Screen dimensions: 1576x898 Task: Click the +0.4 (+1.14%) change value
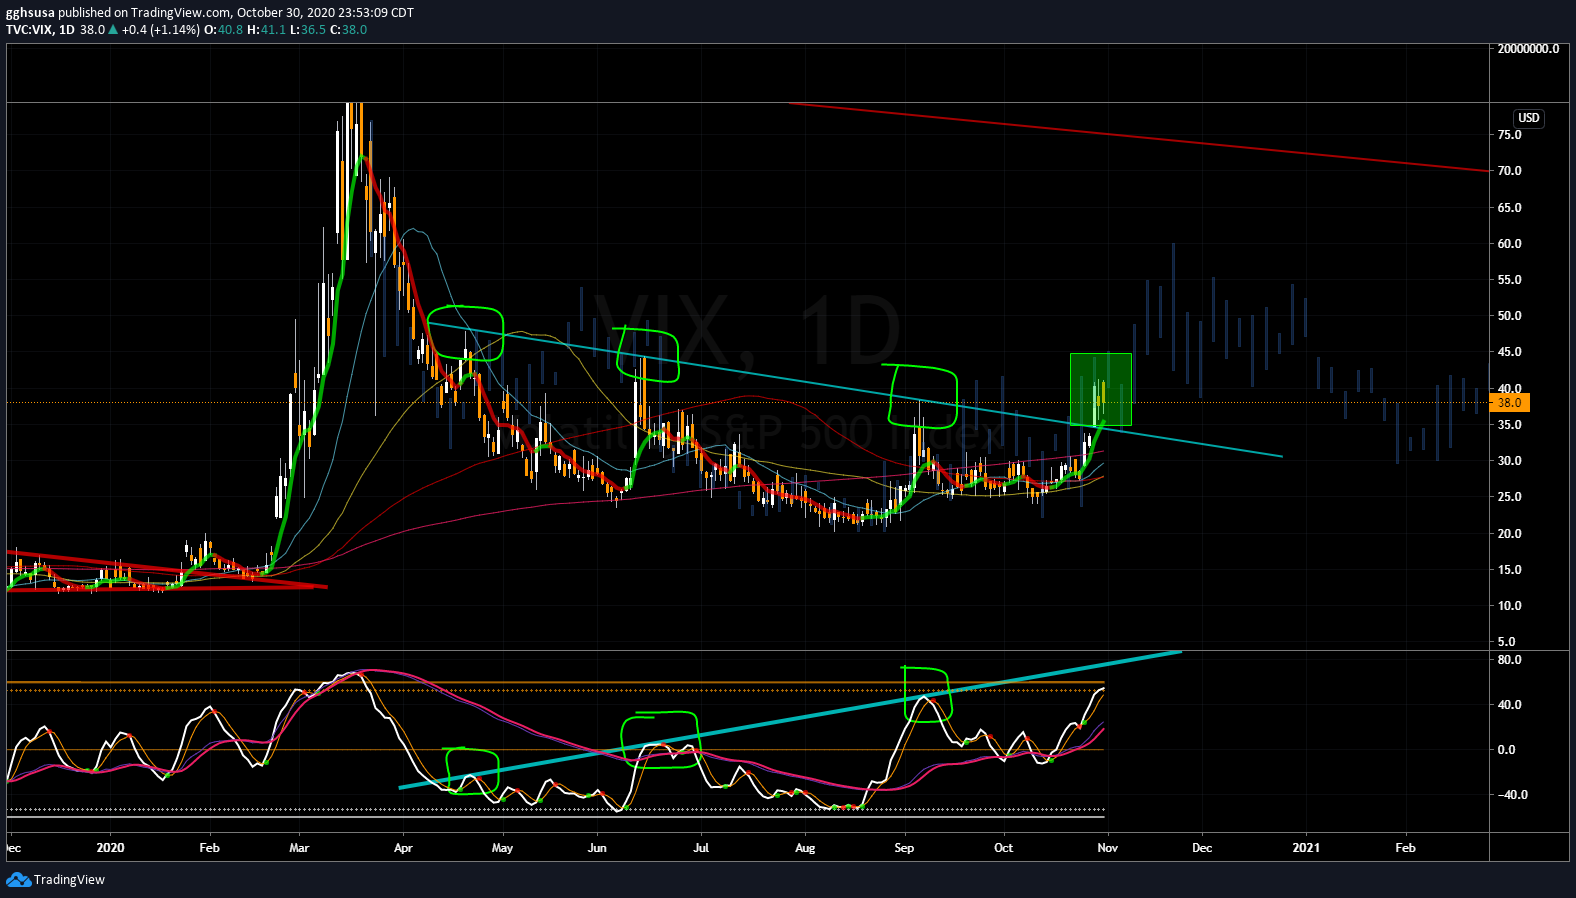pyautogui.click(x=160, y=30)
